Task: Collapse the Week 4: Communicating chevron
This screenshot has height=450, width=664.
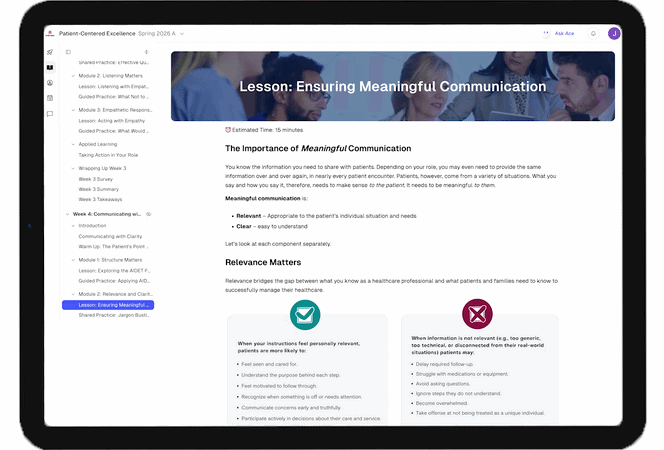Action: click(67, 214)
